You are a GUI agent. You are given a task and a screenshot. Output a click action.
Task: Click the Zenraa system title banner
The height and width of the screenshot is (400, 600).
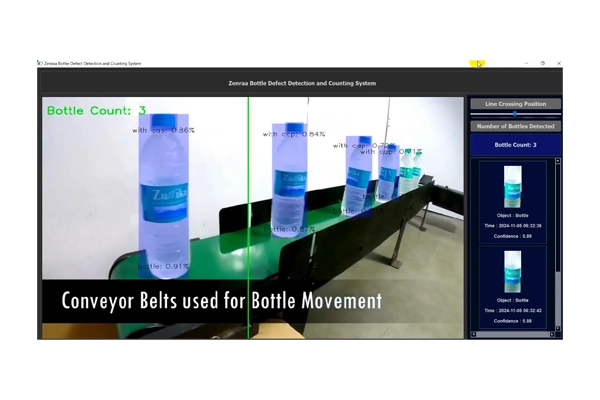pyautogui.click(x=300, y=83)
